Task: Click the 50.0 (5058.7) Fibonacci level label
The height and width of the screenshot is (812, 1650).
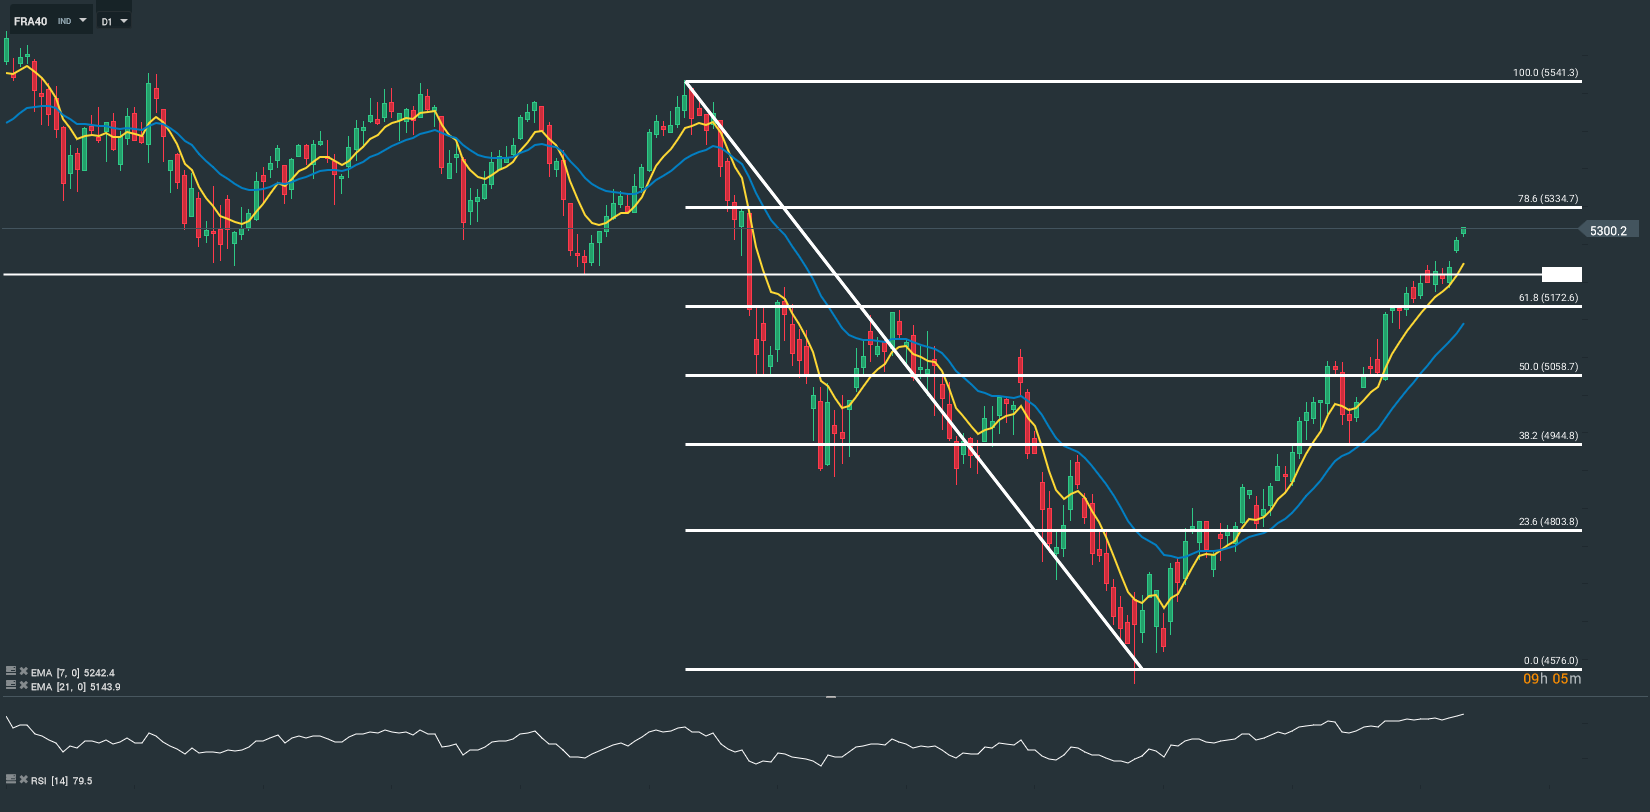Action: [1548, 367]
